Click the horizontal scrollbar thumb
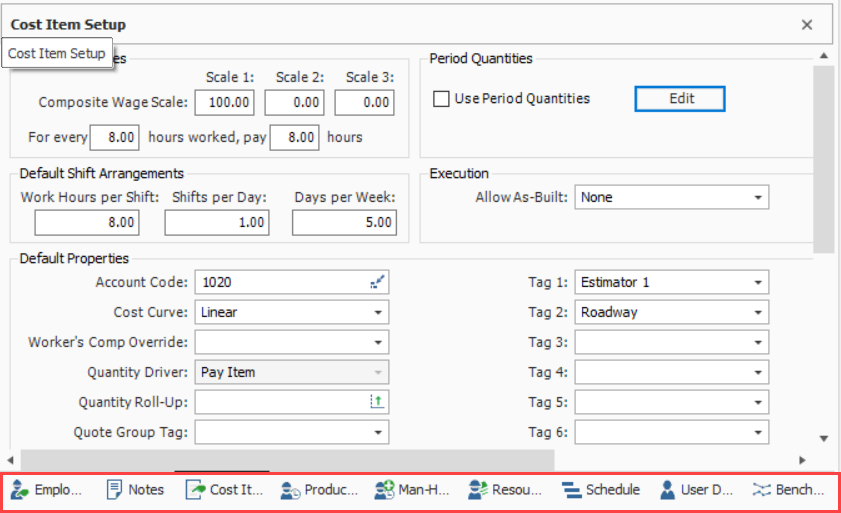The height and width of the screenshot is (513, 841). point(287,460)
